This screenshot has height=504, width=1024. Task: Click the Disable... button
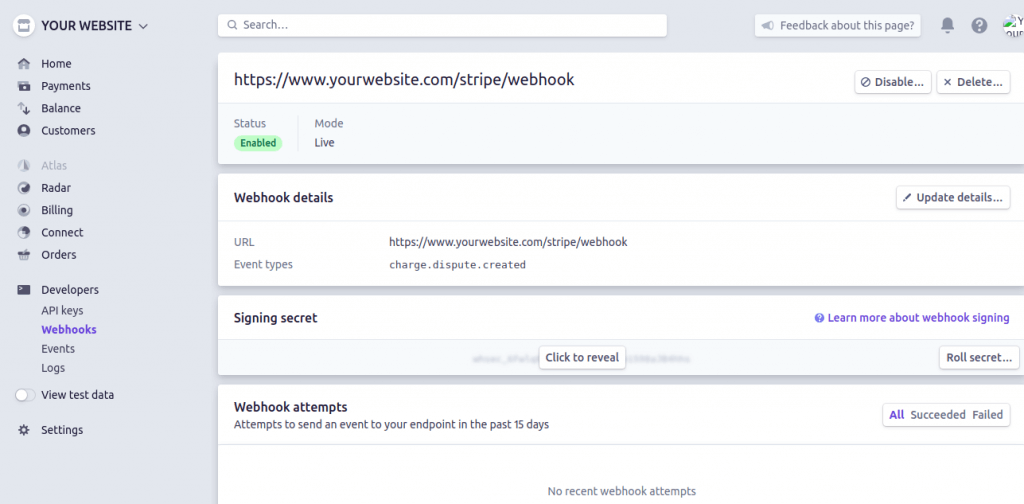[893, 82]
